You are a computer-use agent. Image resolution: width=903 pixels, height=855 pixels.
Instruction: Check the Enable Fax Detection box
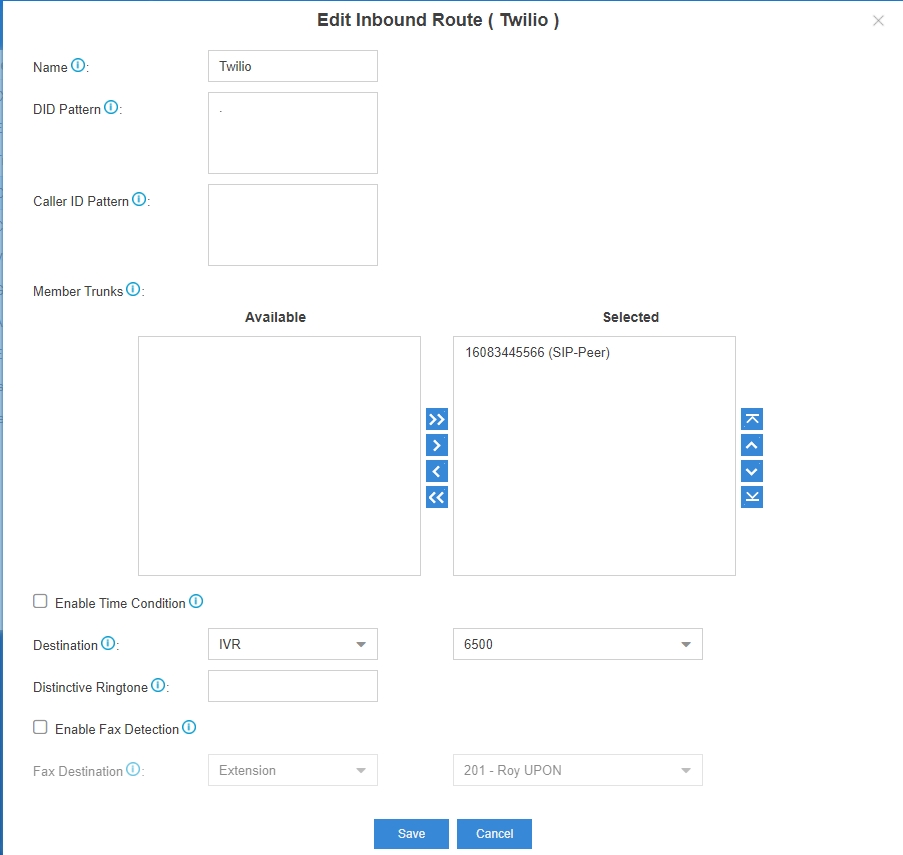(40, 727)
